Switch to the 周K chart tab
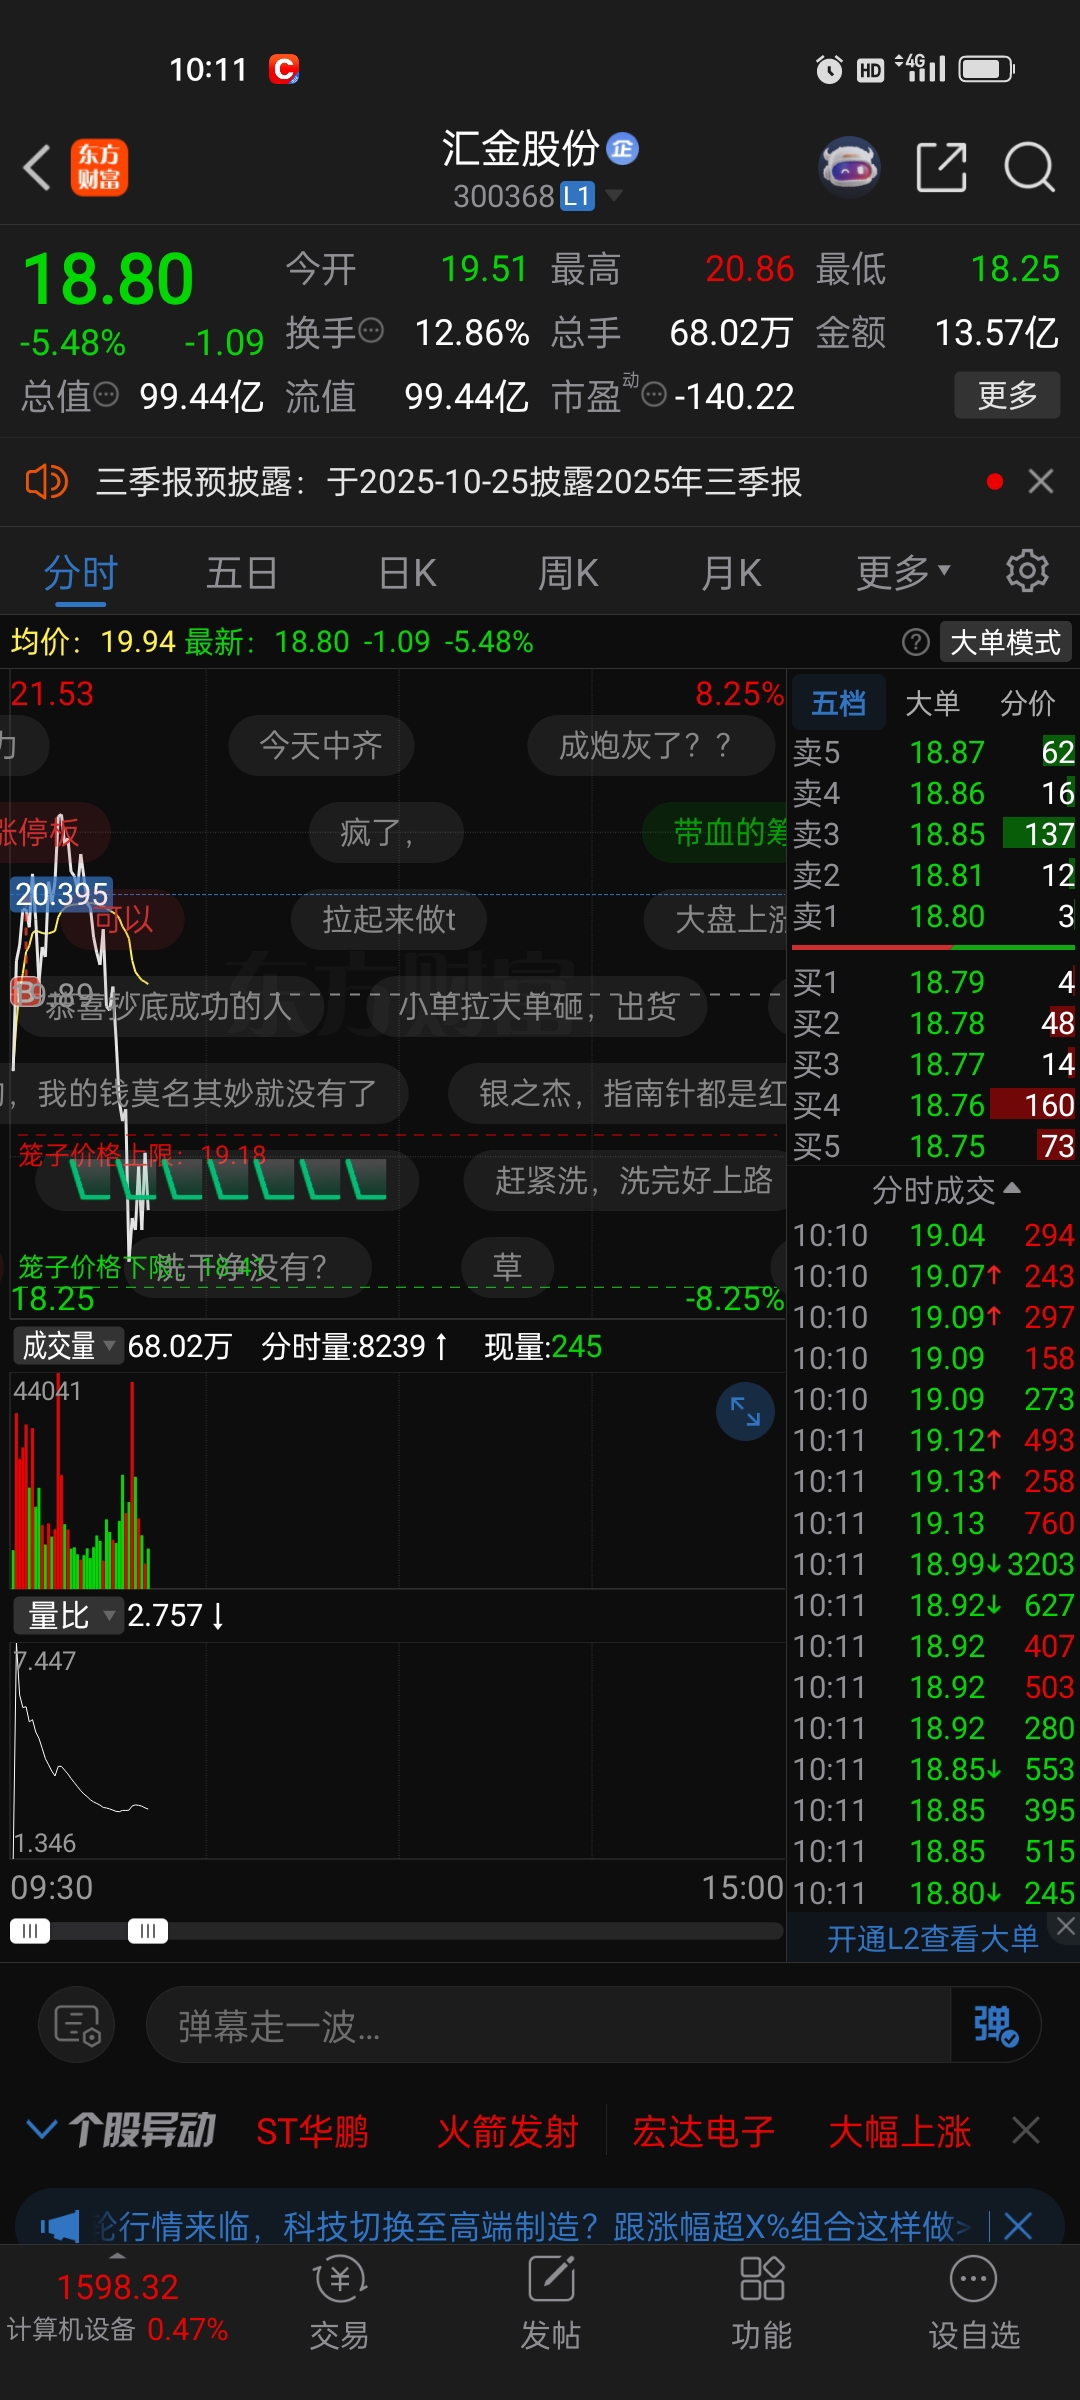This screenshot has height=2400, width=1080. click(x=568, y=574)
